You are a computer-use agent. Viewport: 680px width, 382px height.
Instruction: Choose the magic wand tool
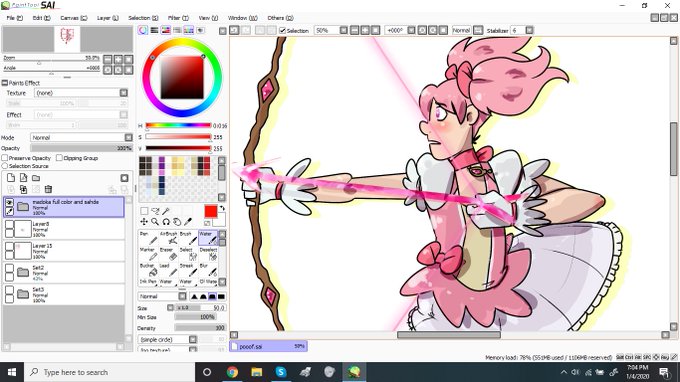pos(166,211)
